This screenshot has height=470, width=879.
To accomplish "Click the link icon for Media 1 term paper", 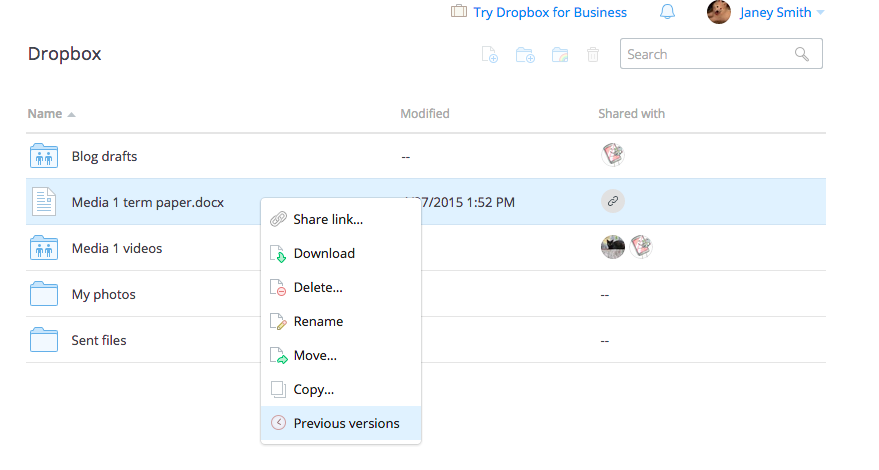I will [613, 202].
